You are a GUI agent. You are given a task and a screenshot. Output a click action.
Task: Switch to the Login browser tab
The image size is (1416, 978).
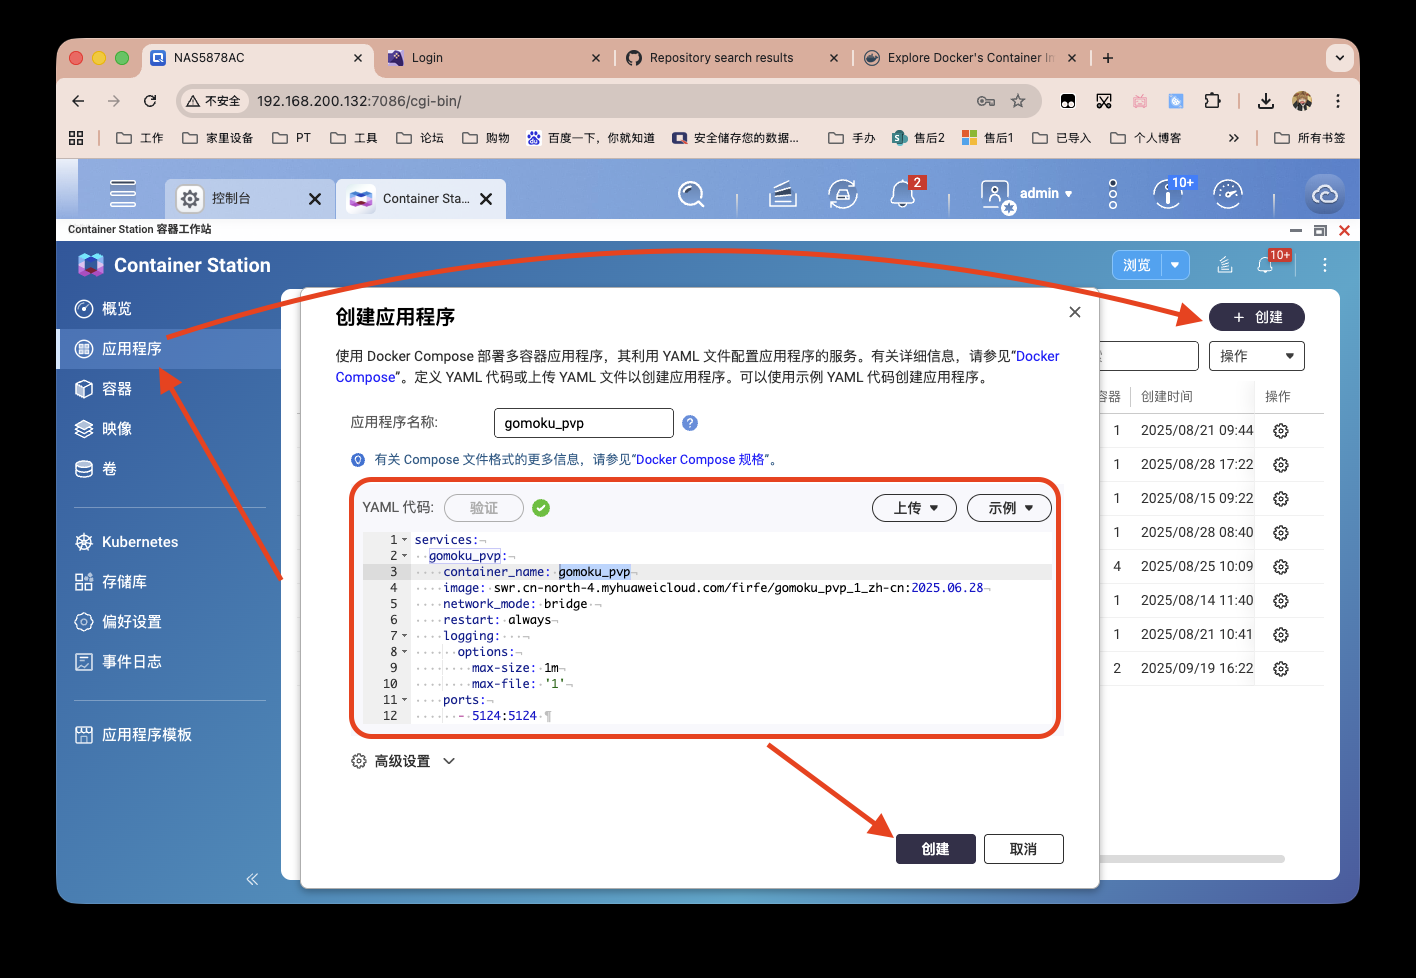click(430, 57)
